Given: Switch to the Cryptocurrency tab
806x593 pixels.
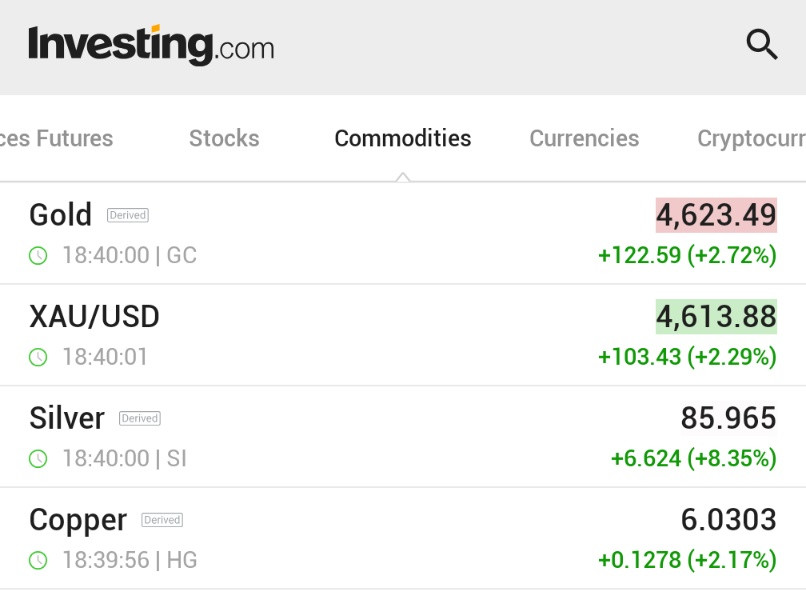Looking at the screenshot, I should pyautogui.click(x=751, y=139).
